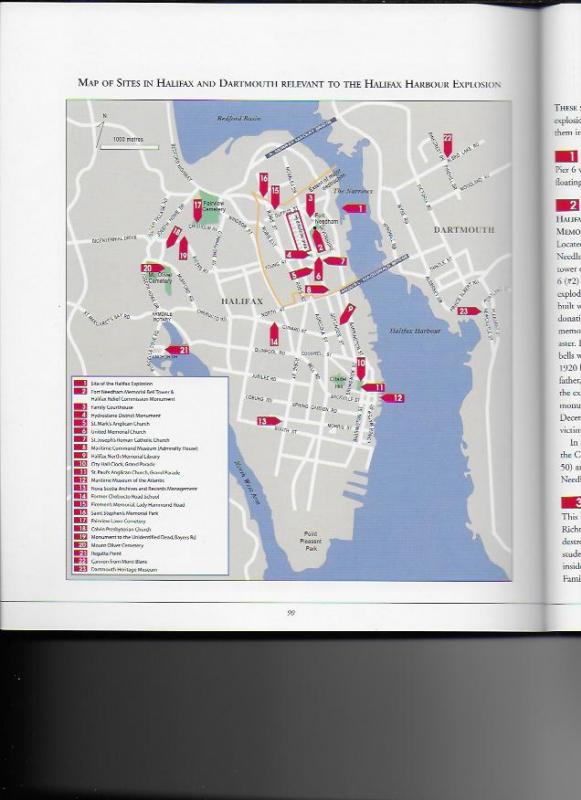This screenshot has height=800, width=581.
Task: Click legend entry 'Regatta Point'
Action: pyautogui.click(x=97, y=553)
